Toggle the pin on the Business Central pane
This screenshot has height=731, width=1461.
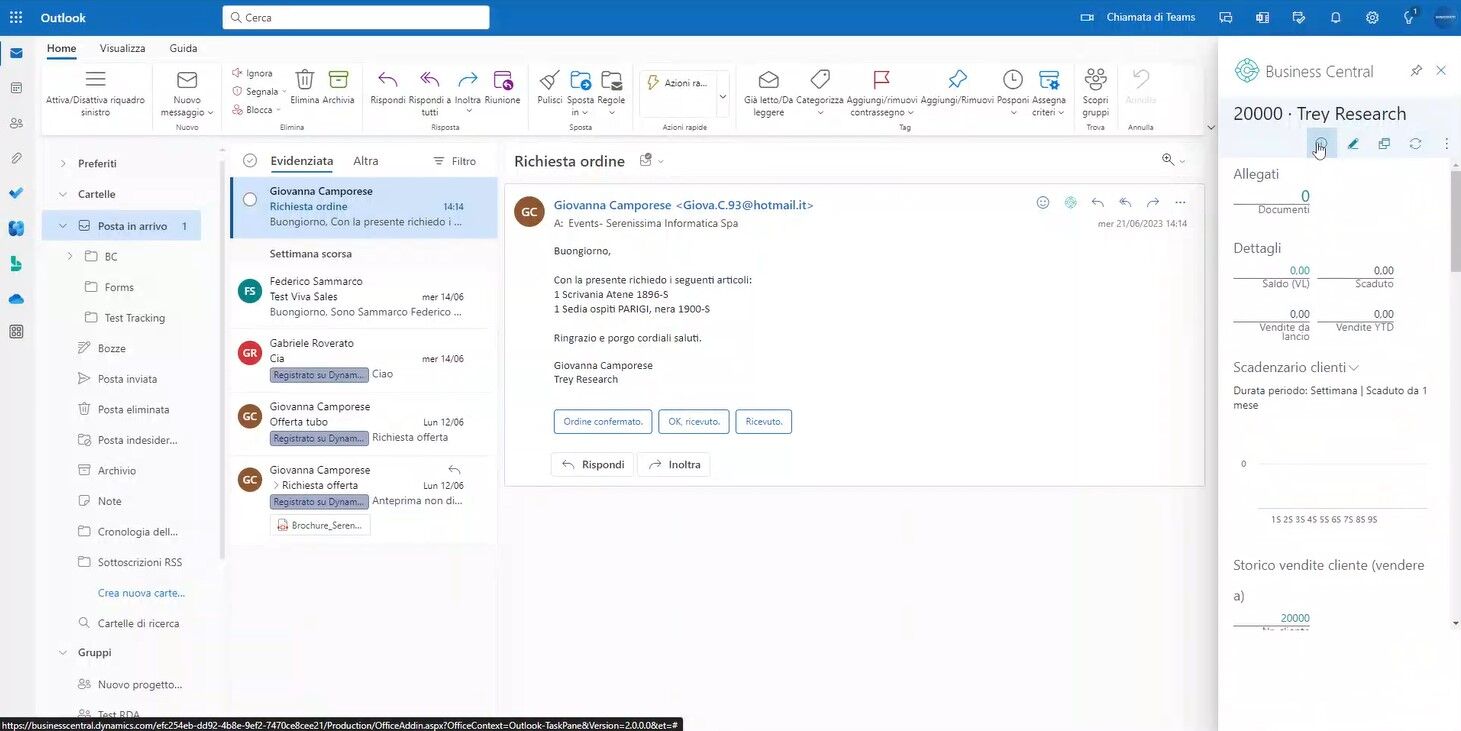(x=1416, y=70)
